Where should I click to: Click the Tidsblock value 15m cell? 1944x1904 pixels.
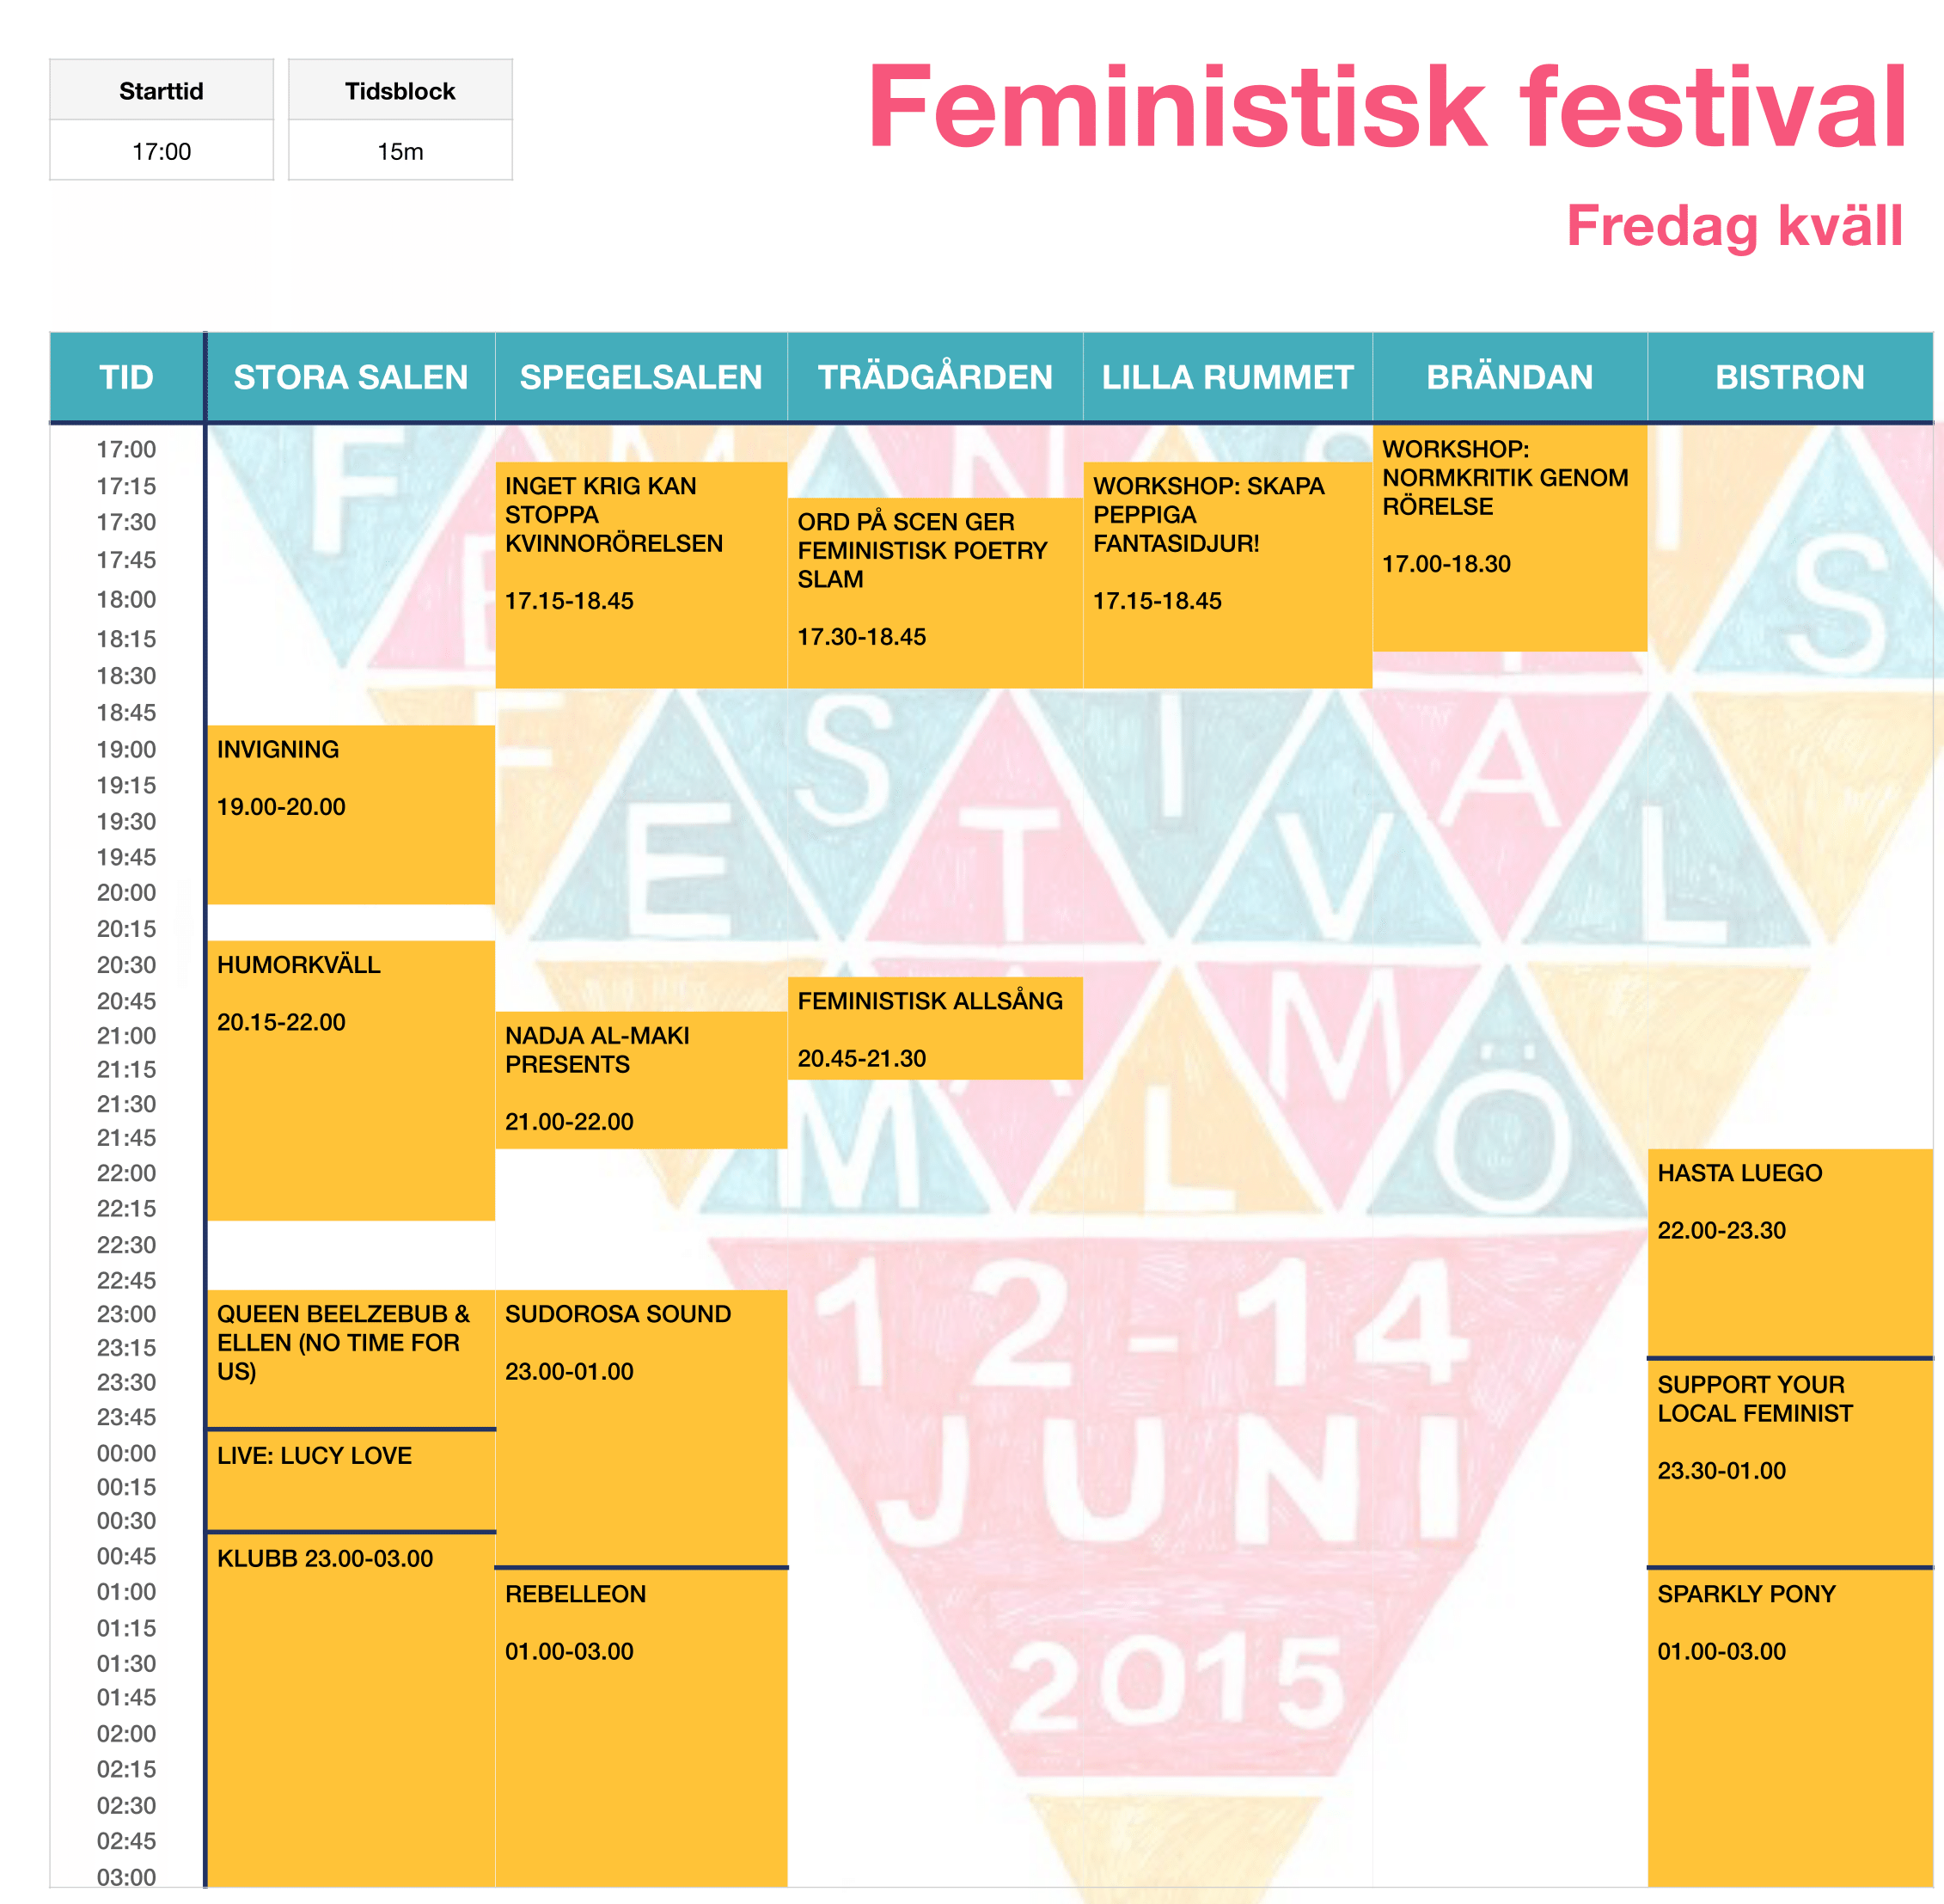(x=400, y=151)
